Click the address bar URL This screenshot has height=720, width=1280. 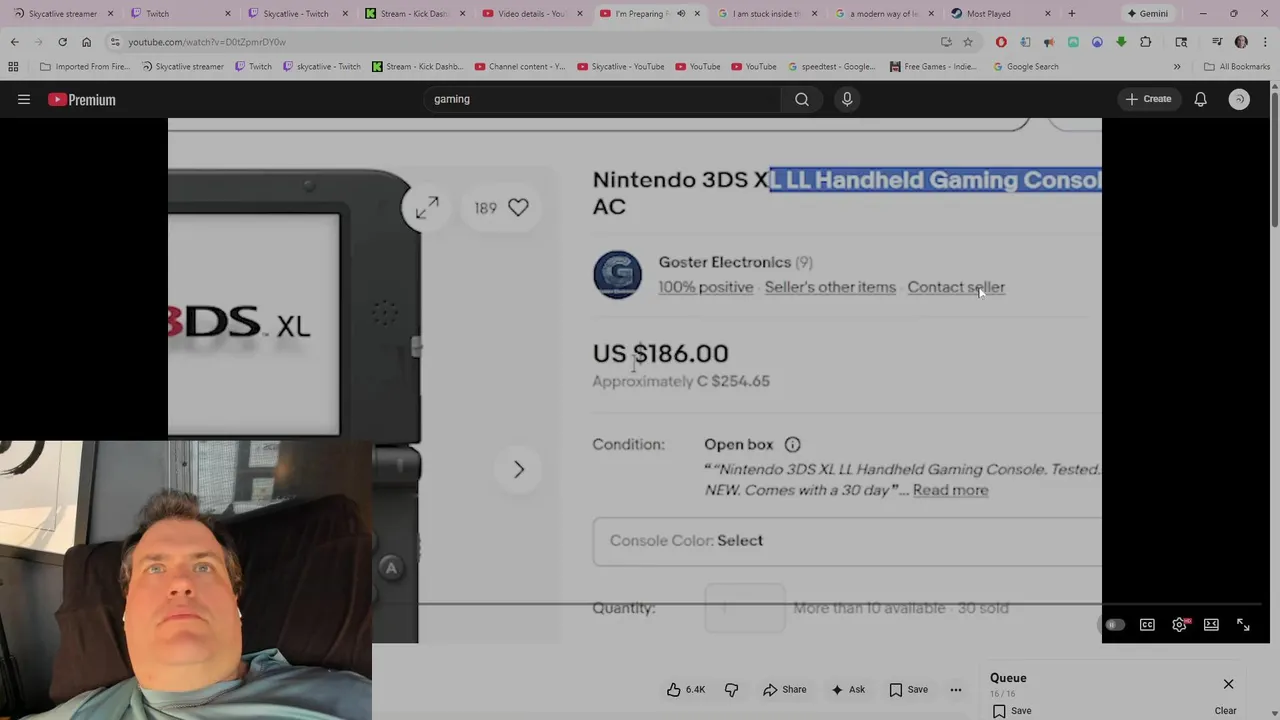click(207, 42)
